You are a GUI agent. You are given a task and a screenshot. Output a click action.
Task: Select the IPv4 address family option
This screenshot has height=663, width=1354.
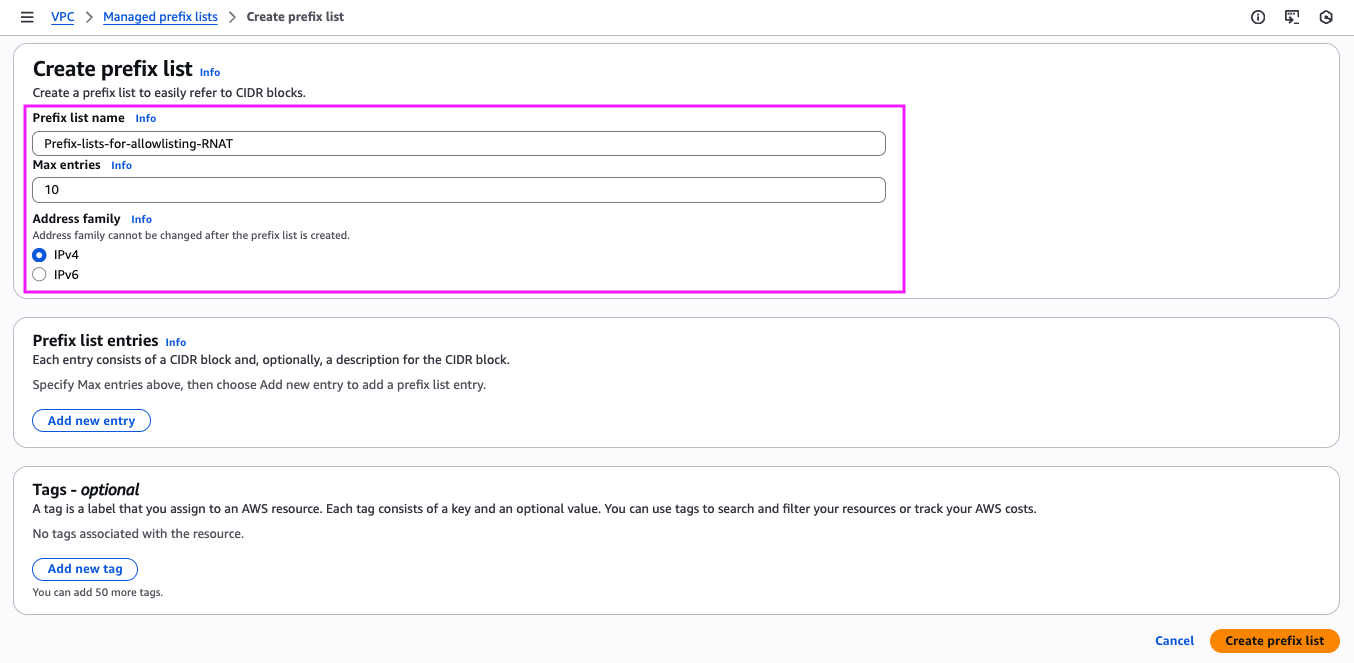click(38, 254)
